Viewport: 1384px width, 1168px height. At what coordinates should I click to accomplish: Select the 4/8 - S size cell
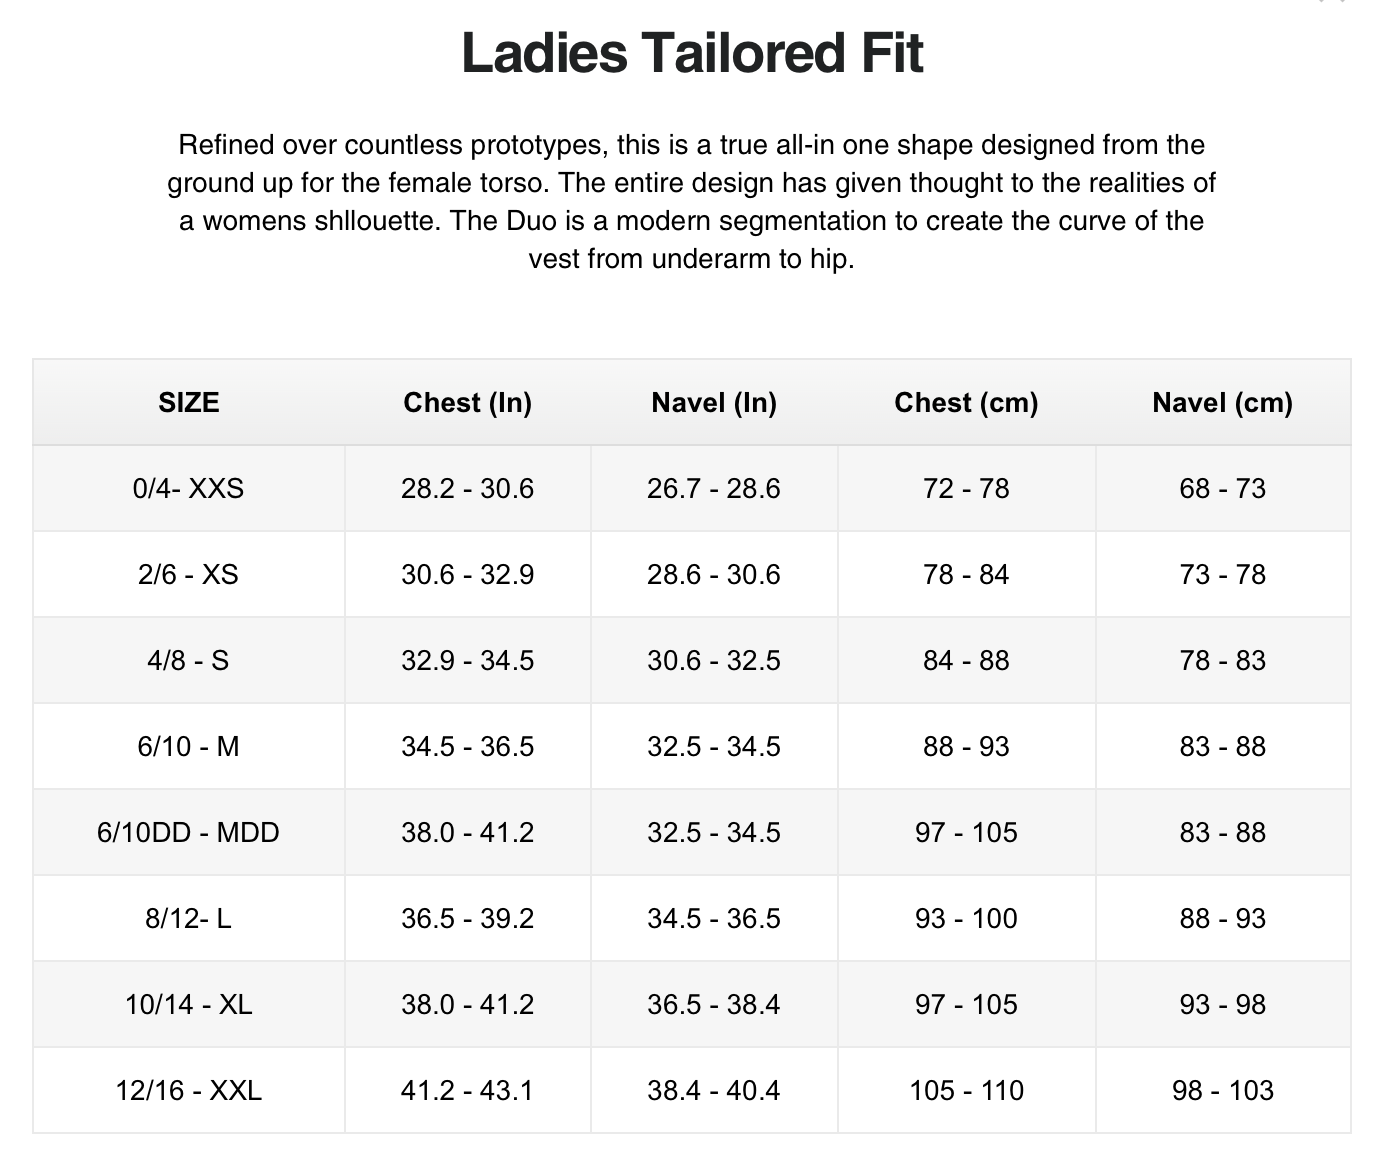click(x=188, y=660)
